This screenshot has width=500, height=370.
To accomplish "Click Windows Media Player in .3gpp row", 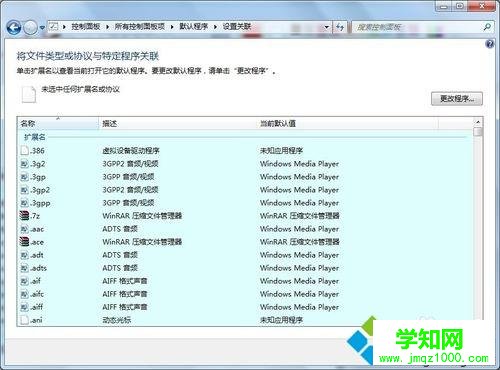I will click(299, 203).
